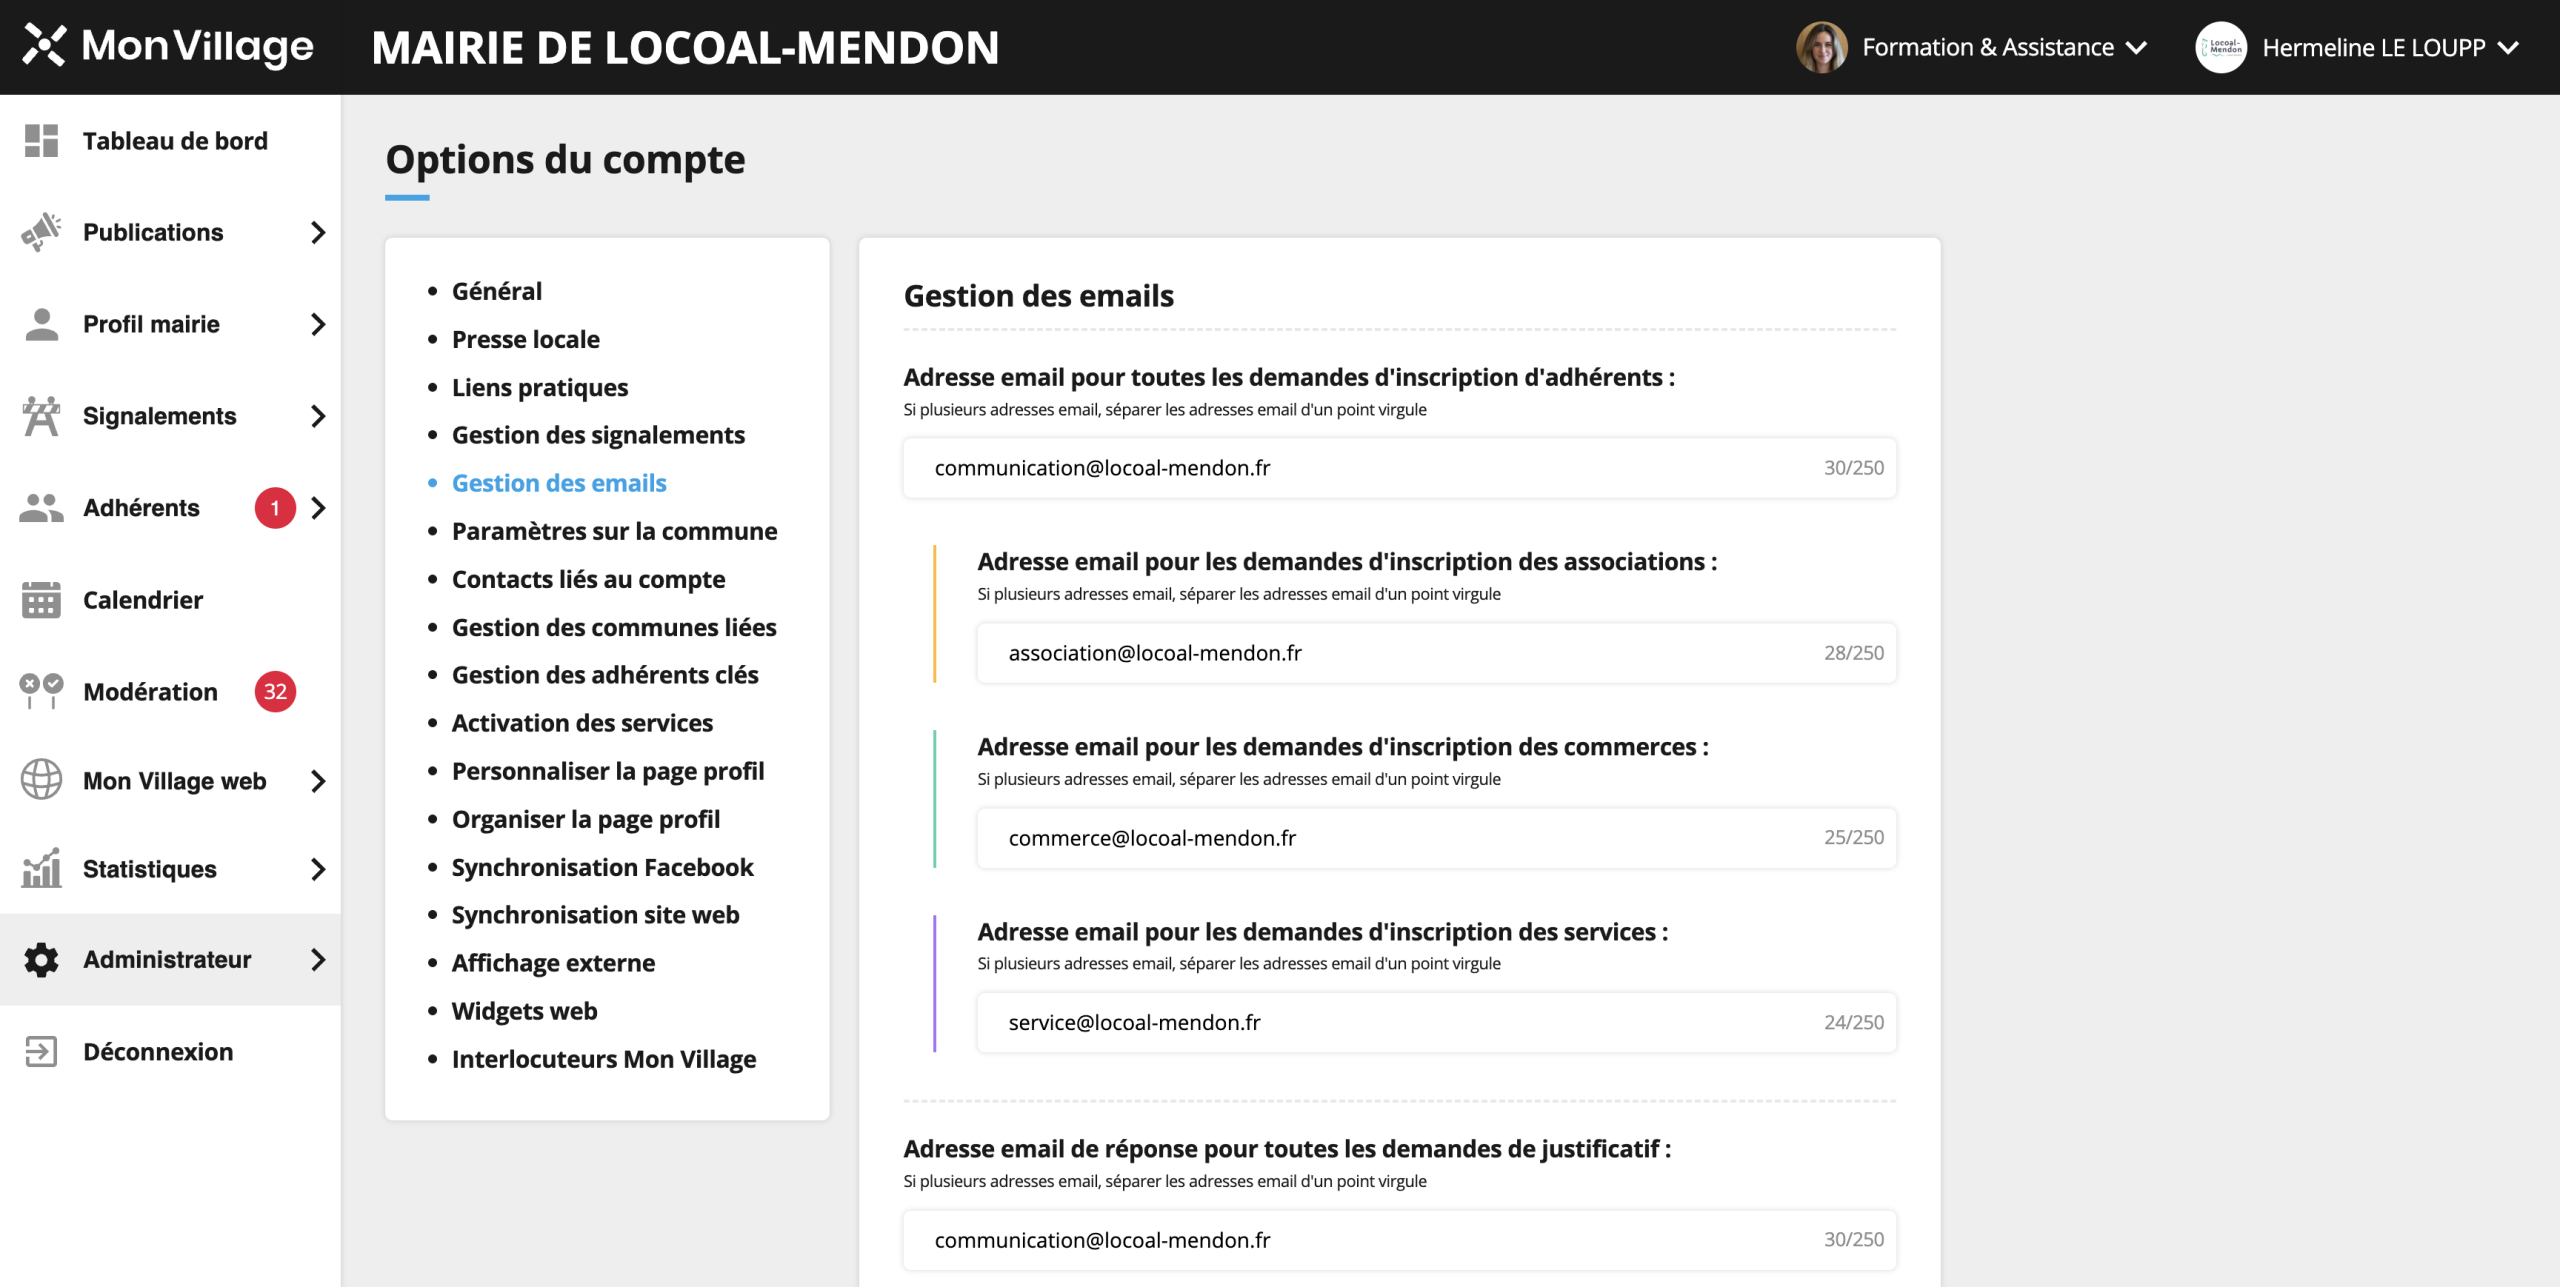Click the Publications megaphone icon
This screenshot has height=1287, width=2560.
pyautogui.click(x=41, y=232)
